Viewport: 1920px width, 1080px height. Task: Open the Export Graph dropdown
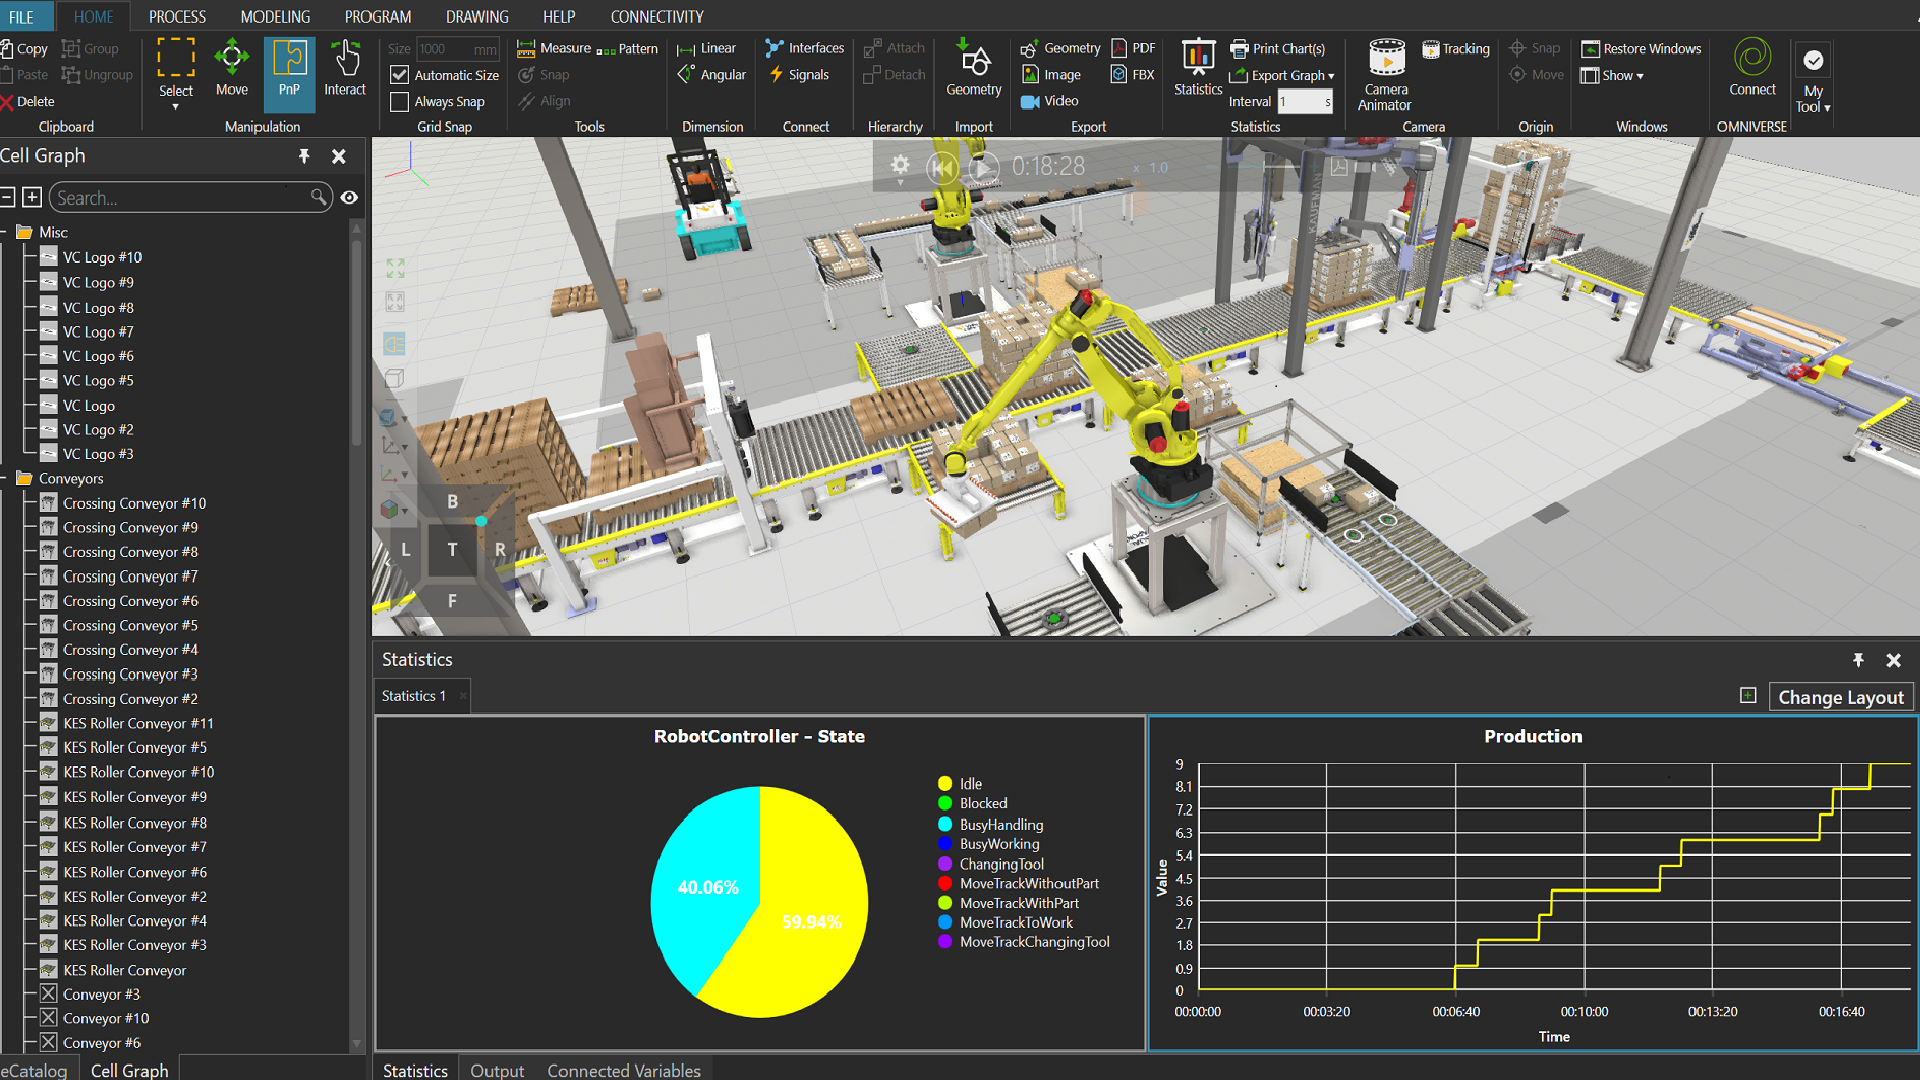point(1283,75)
